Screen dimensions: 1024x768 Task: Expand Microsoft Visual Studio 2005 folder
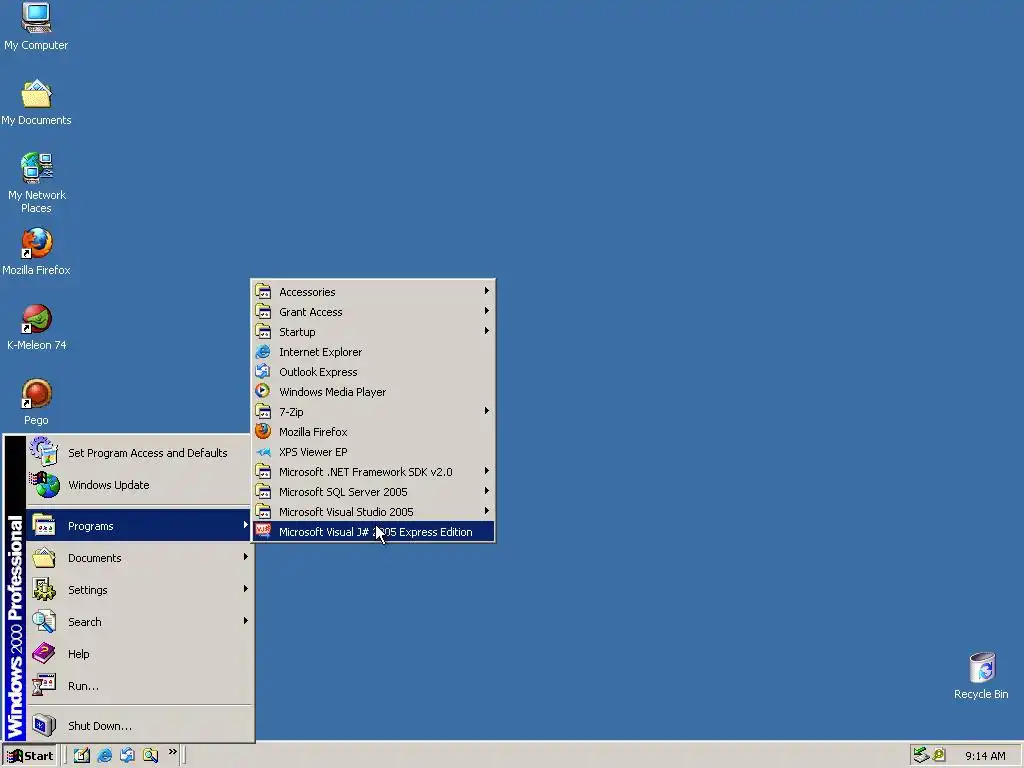pos(373,512)
